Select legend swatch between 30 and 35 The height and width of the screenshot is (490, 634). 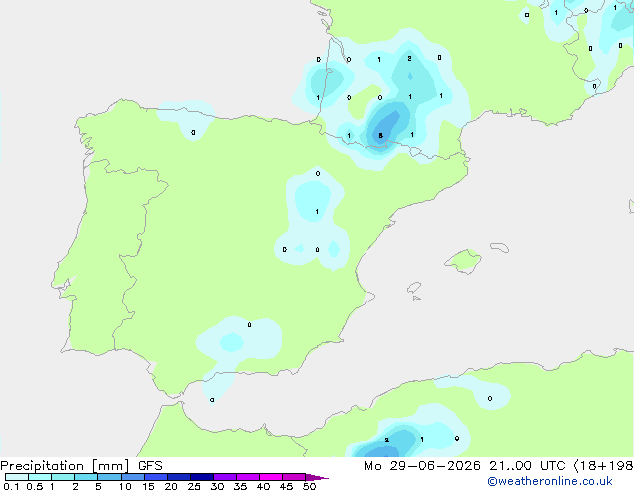[x=225, y=477]
